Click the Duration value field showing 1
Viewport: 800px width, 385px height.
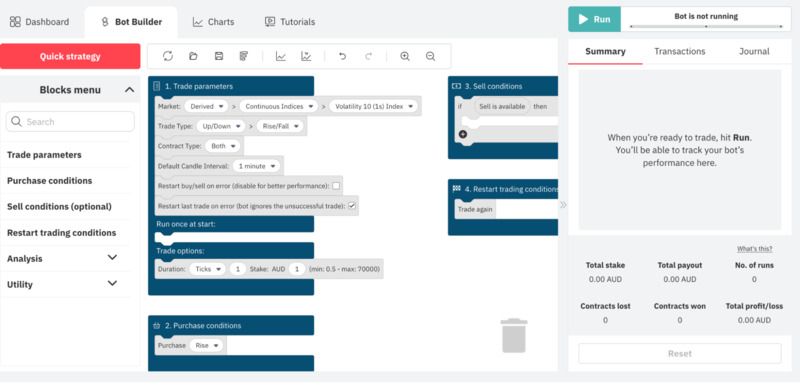[x=237, y=269]
